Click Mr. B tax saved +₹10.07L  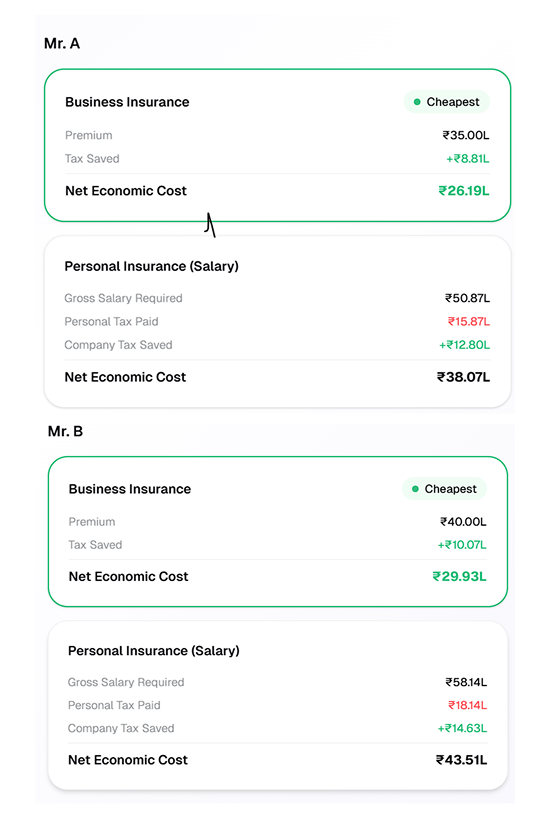(x=462, y=545)
